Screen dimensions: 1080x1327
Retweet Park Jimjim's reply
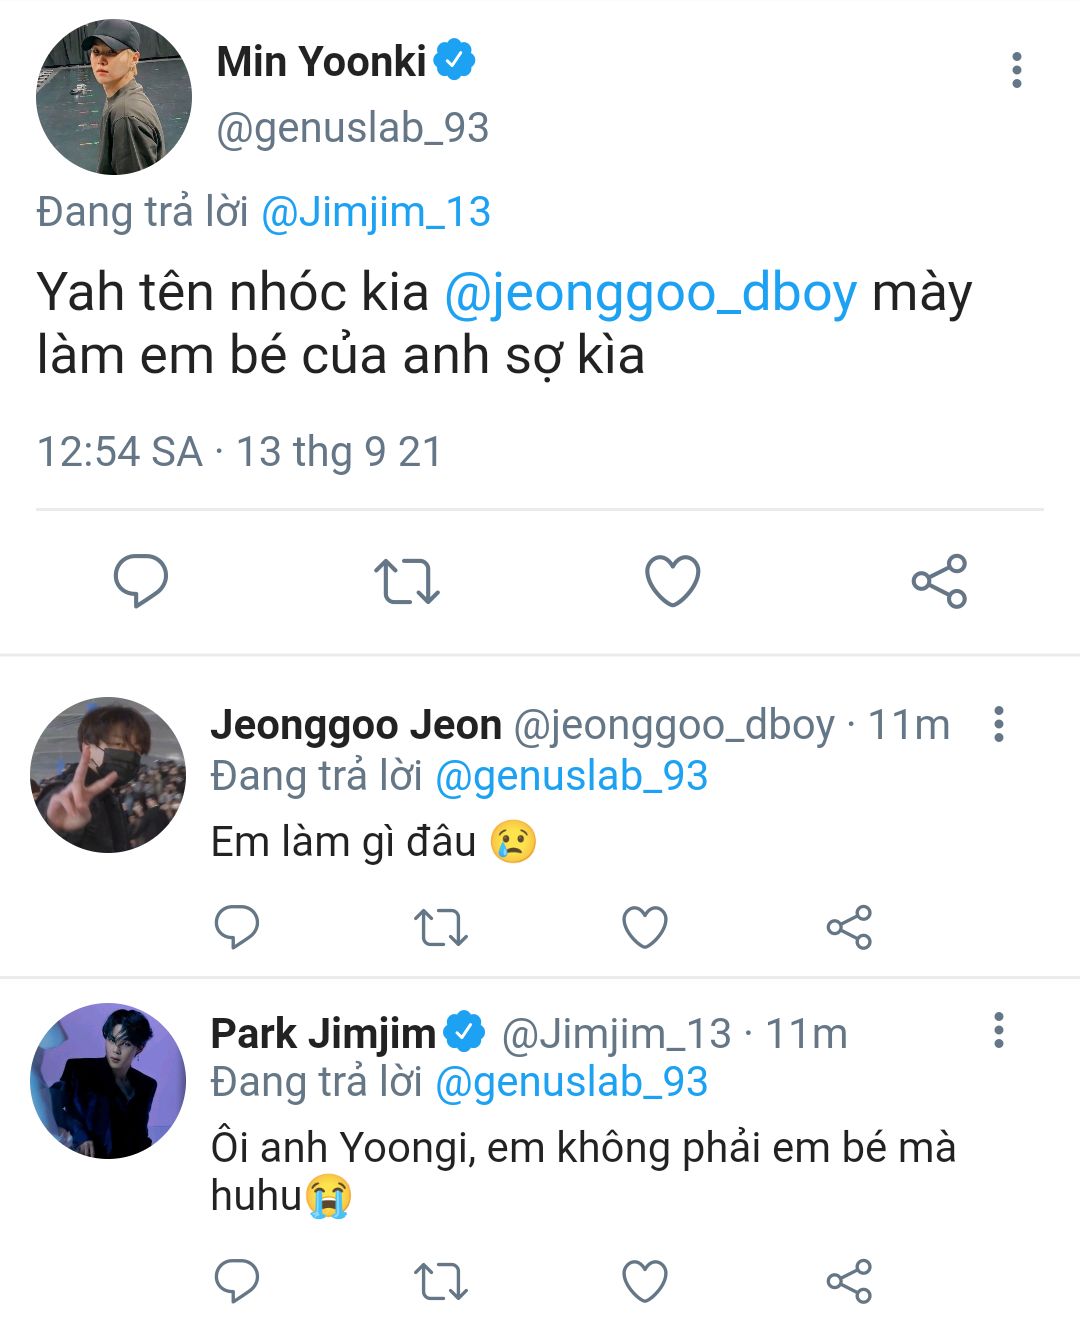(440, 1280)
